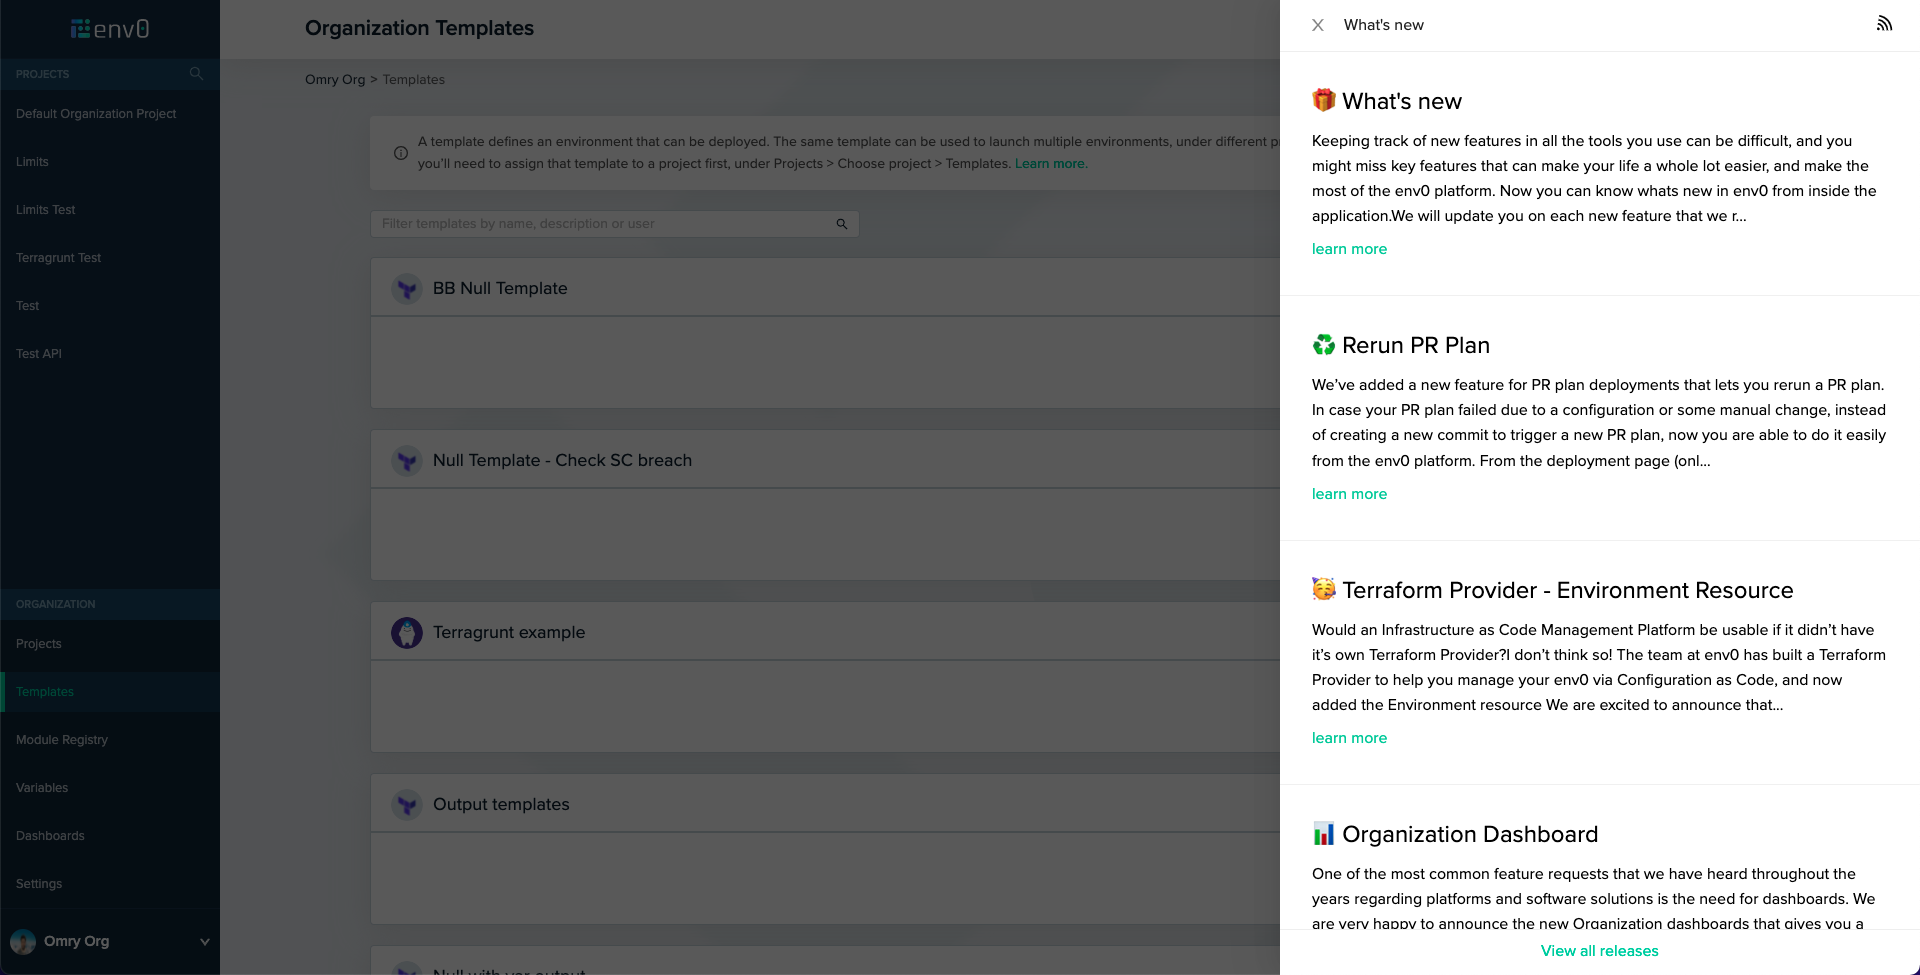Click the Organization Dashboard heading
Screen dimensions: 1920x975
tap(1470, 834)
